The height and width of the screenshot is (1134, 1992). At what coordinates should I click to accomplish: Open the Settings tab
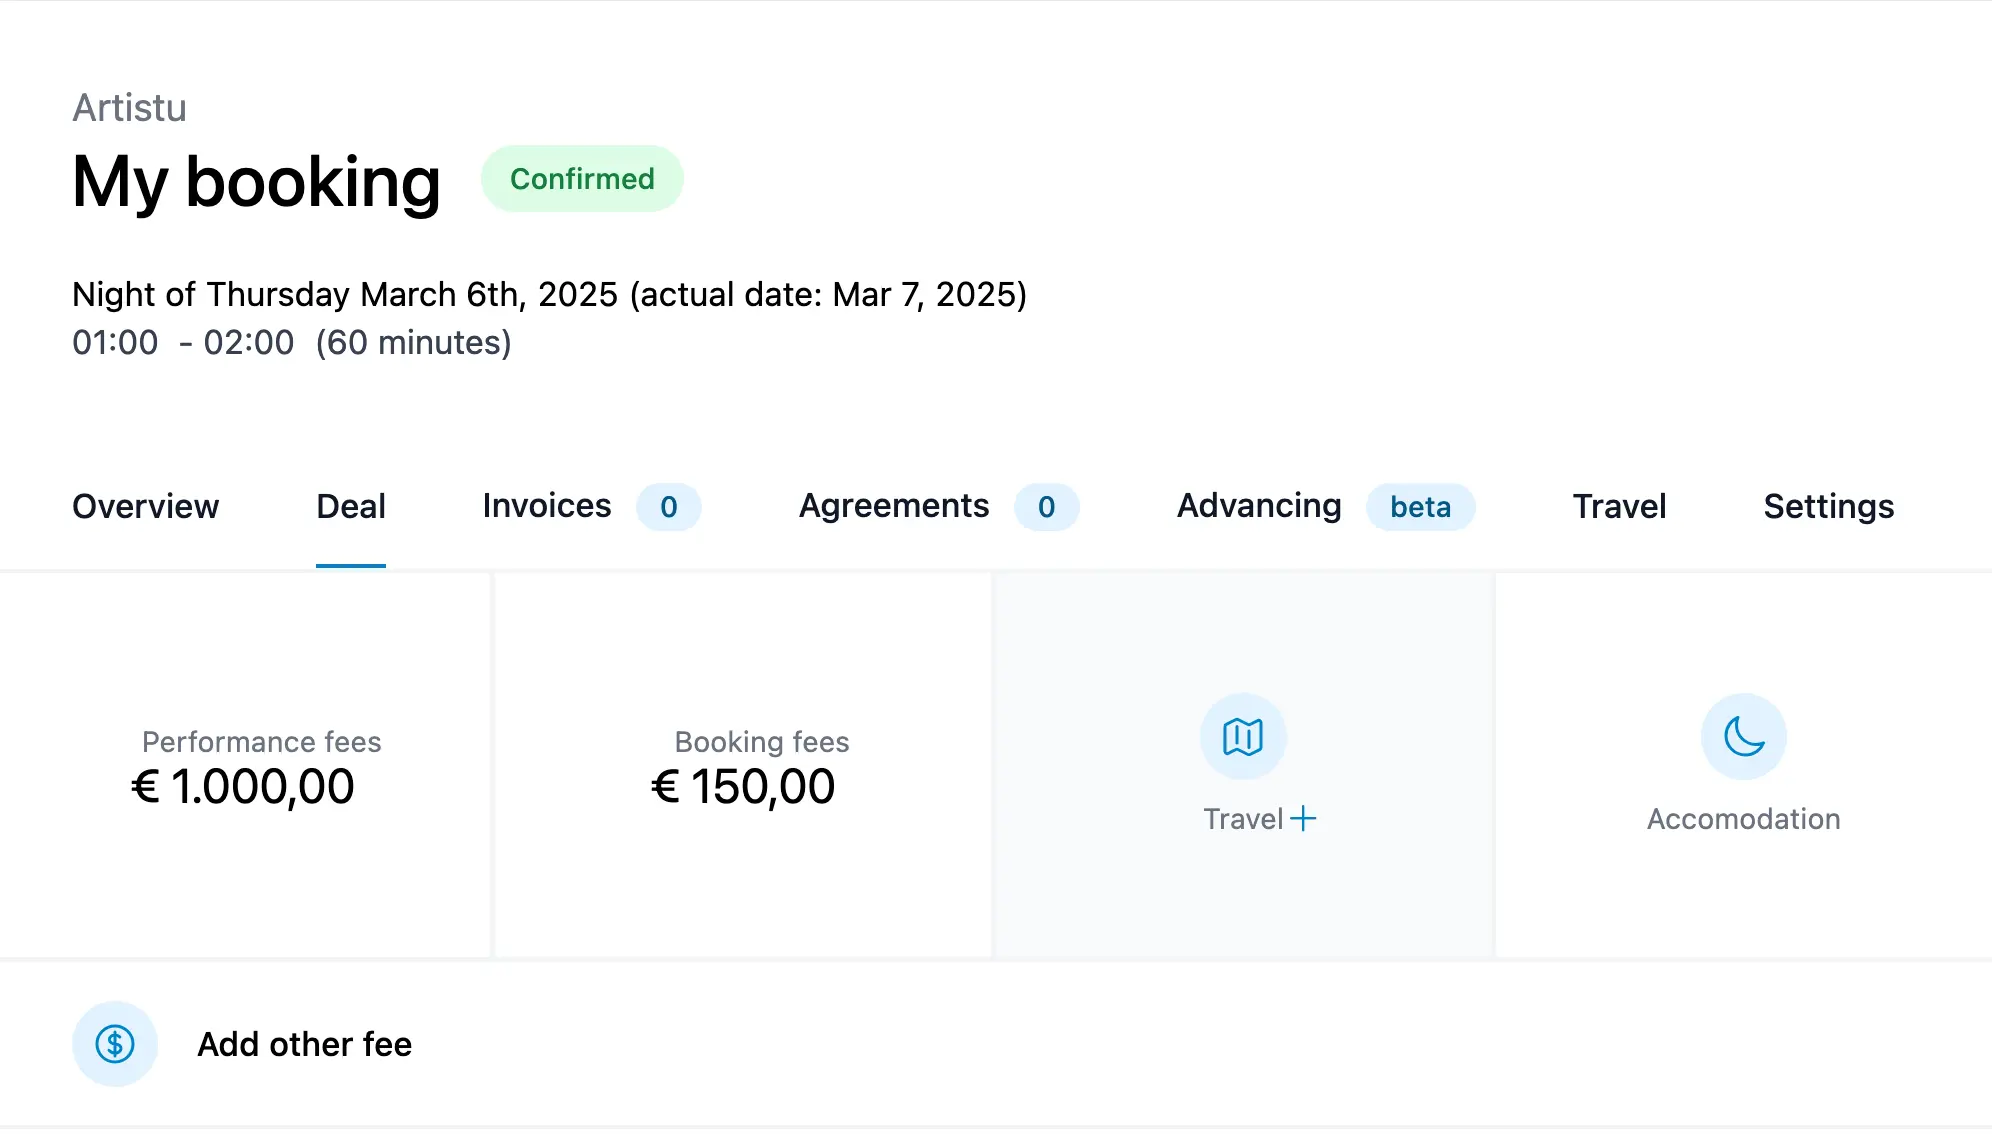(x=1827, y=507)
